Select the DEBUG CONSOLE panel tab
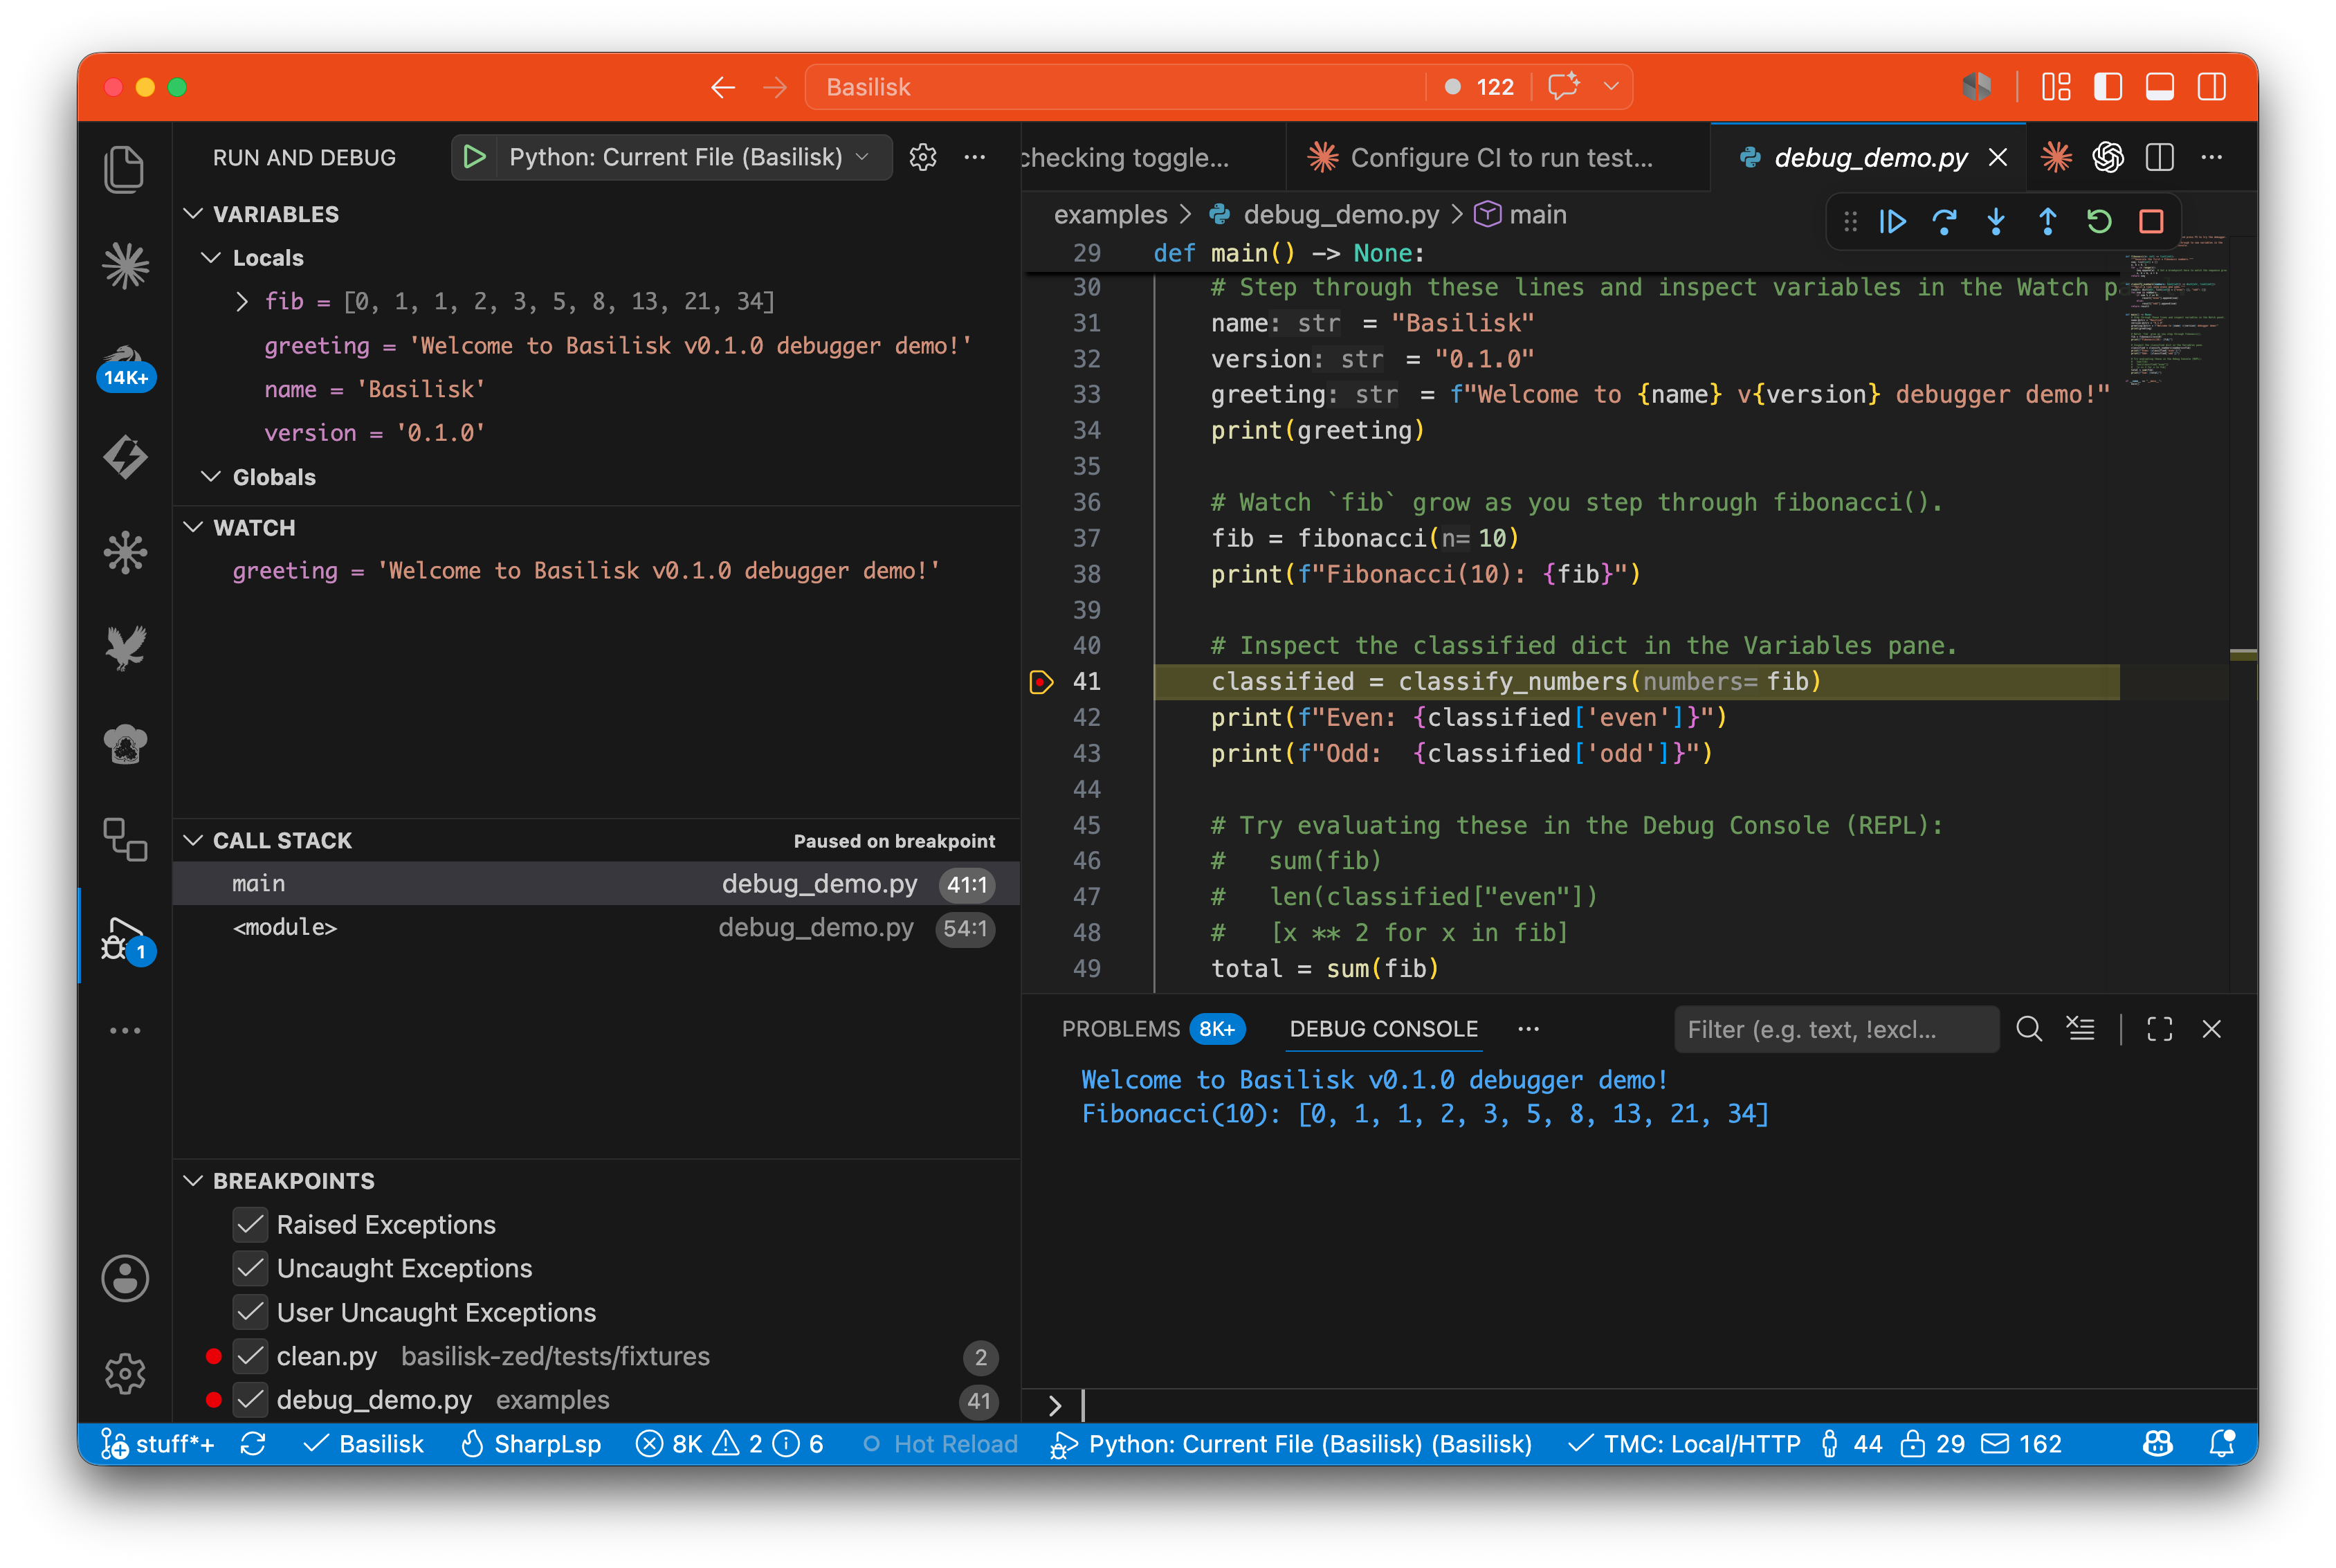The height and width of the screenshot is (1568, 2336). [x=1384, y=1029]
